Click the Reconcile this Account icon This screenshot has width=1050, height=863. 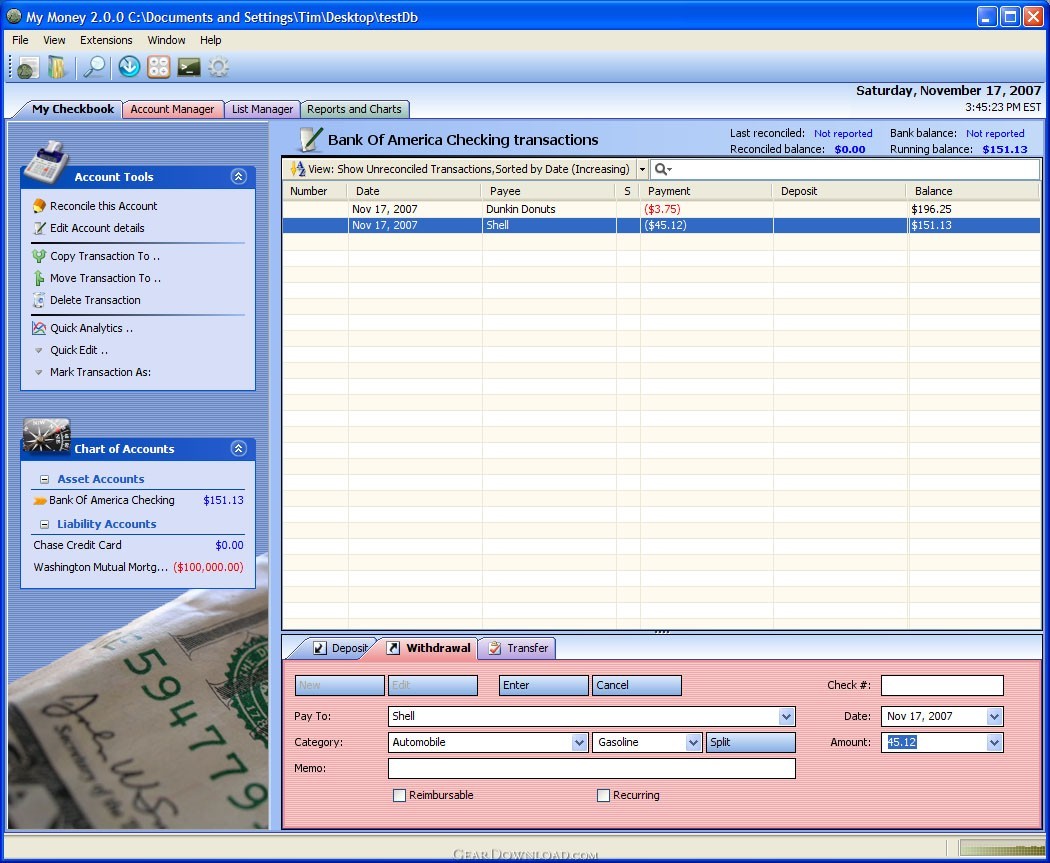[x=39, y=206]
